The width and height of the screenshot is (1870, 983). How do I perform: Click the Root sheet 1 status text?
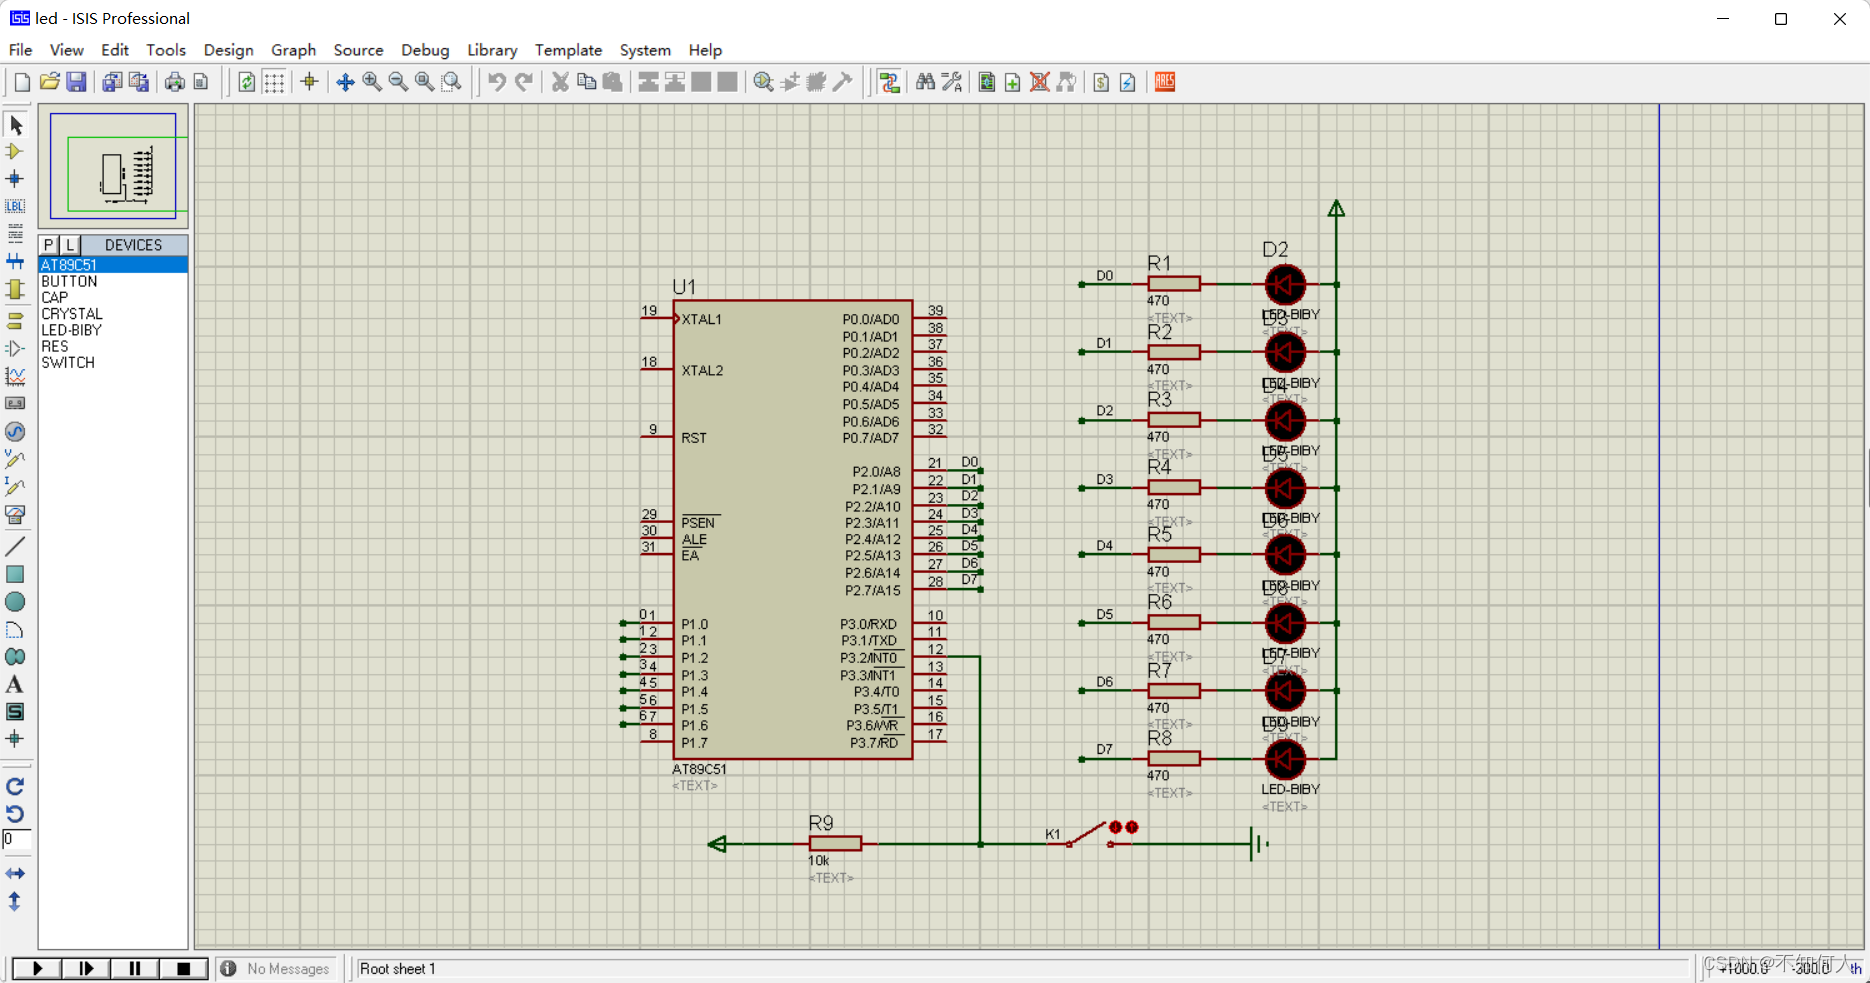point(398,968)
